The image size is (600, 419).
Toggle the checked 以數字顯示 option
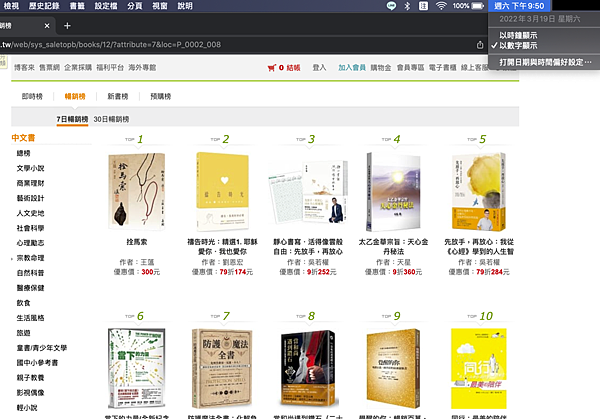point(518,46)
